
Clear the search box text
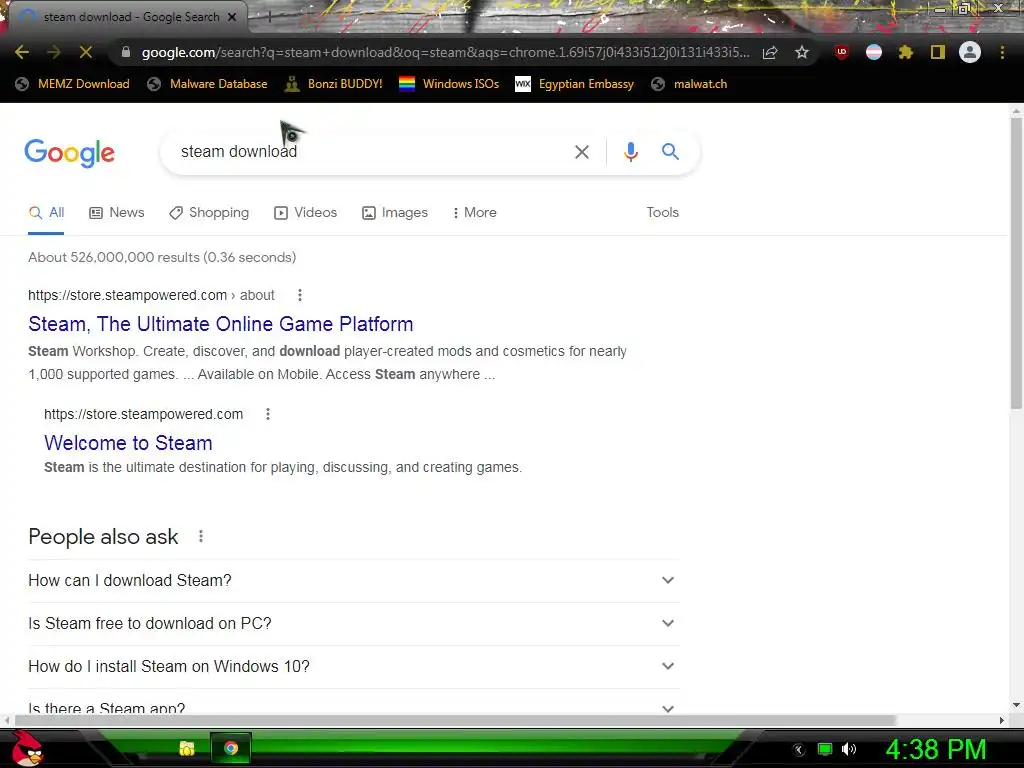pyautogui.click(x=582, y=152)
